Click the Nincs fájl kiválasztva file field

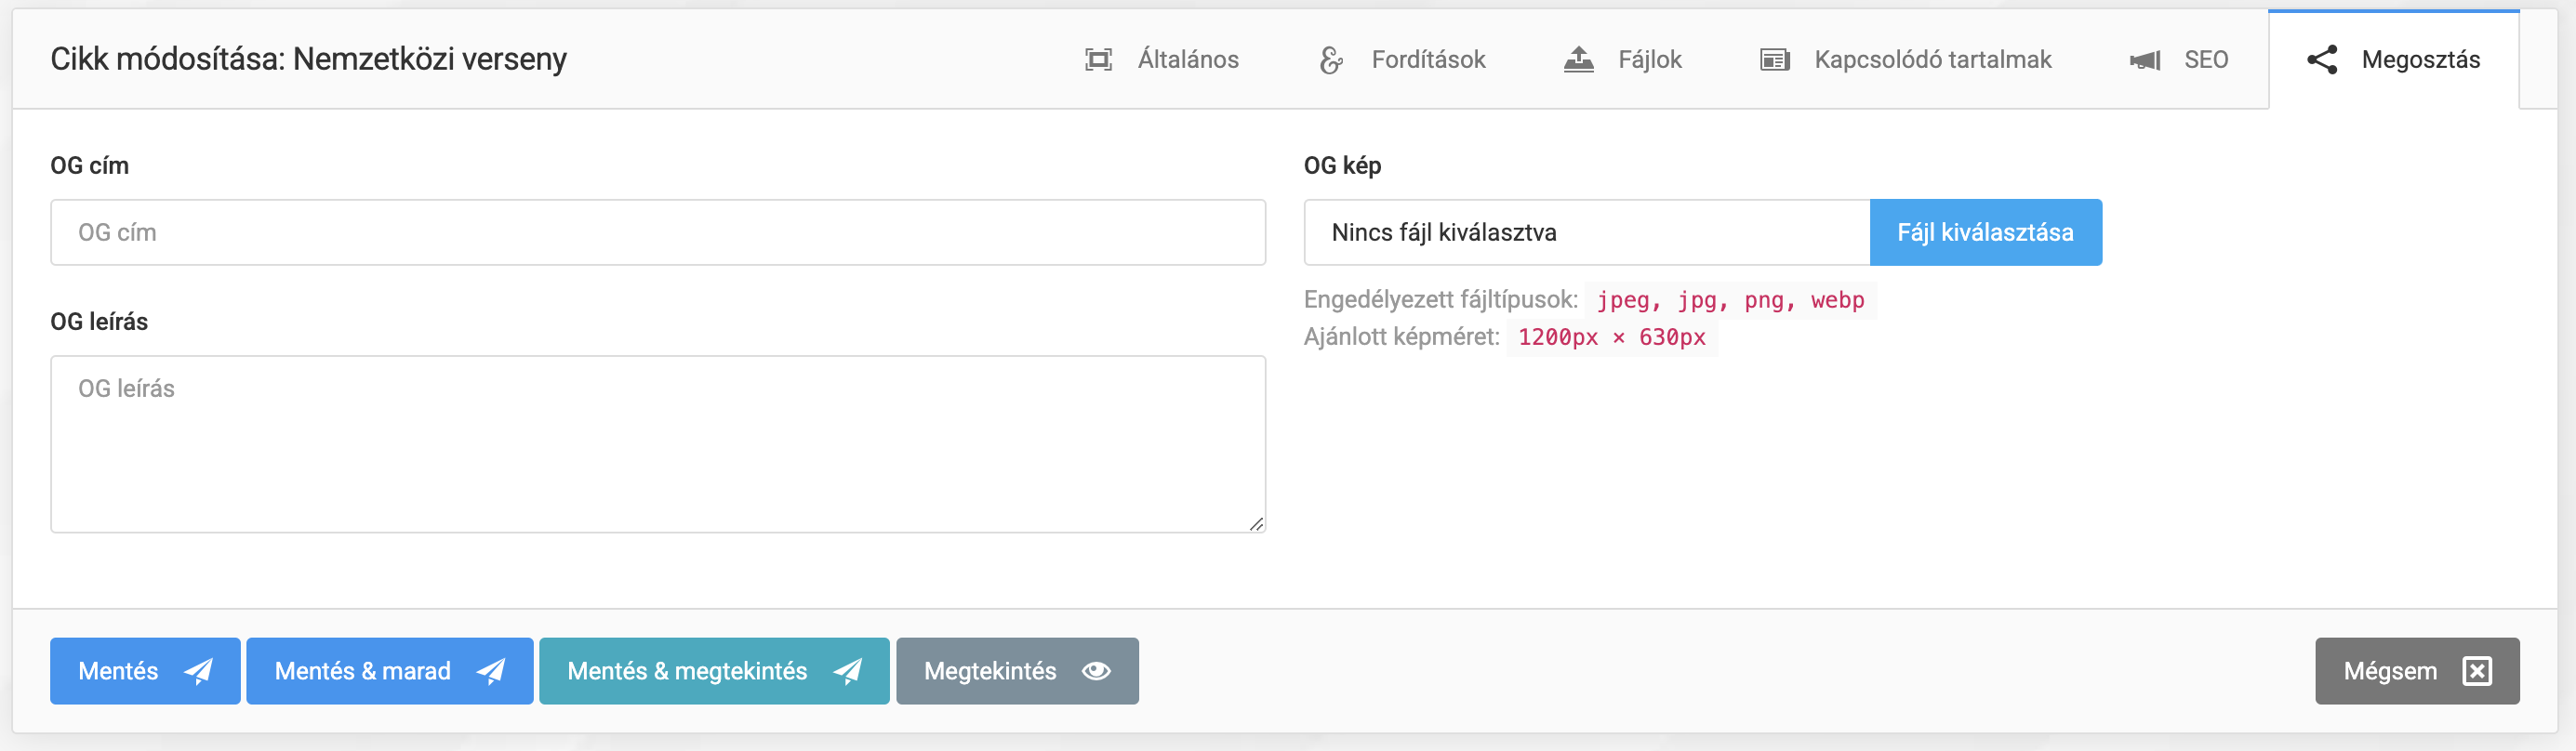[x=1586, y=232]
